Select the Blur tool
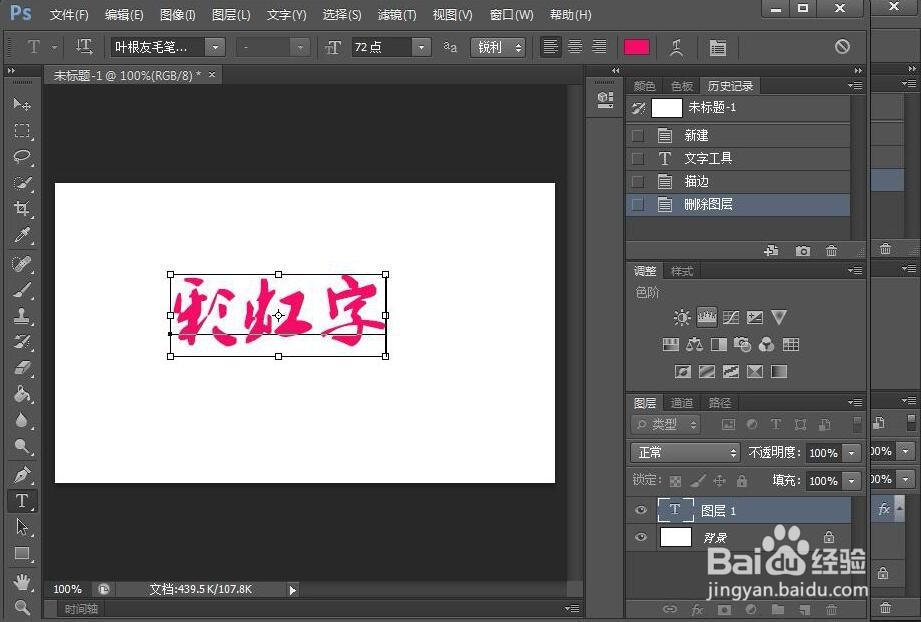The image size is (921, 622). [x=22, y=421]
